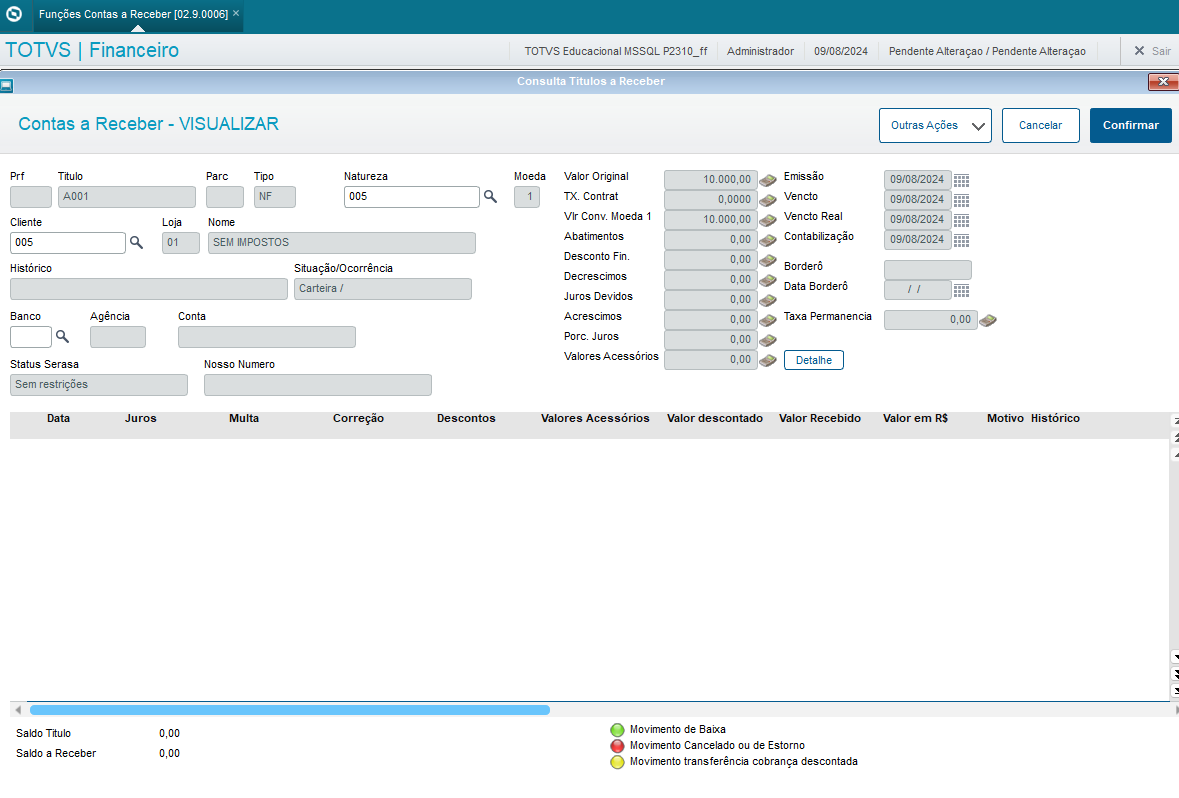The width and height of the screenshot is (1179, 798).
Task: Open the Valor Original calculator icon
Action: tap(767, 181)
